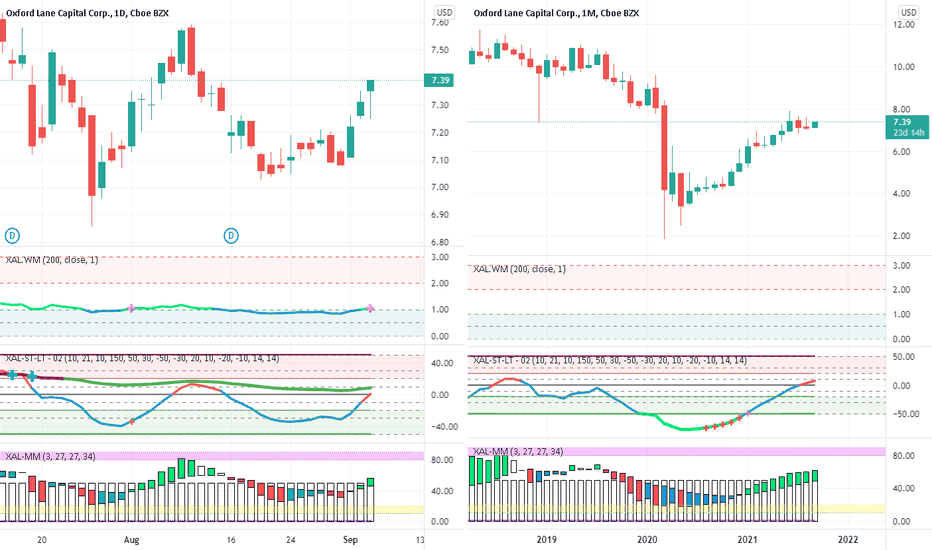Click 50.00 on monthly XAL-ST-LT axis
The width and height of the screenshot is (932, 550).
coord(903,357)
